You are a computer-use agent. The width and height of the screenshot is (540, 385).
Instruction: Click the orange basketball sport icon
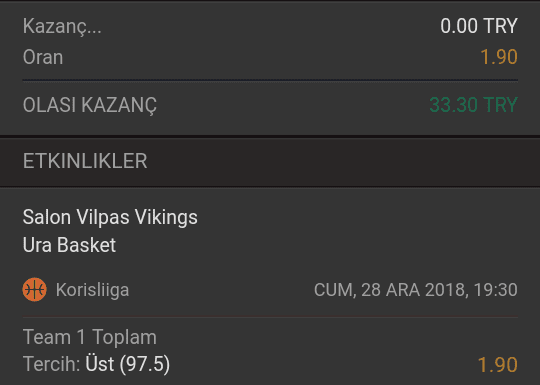tap(34, 290)
